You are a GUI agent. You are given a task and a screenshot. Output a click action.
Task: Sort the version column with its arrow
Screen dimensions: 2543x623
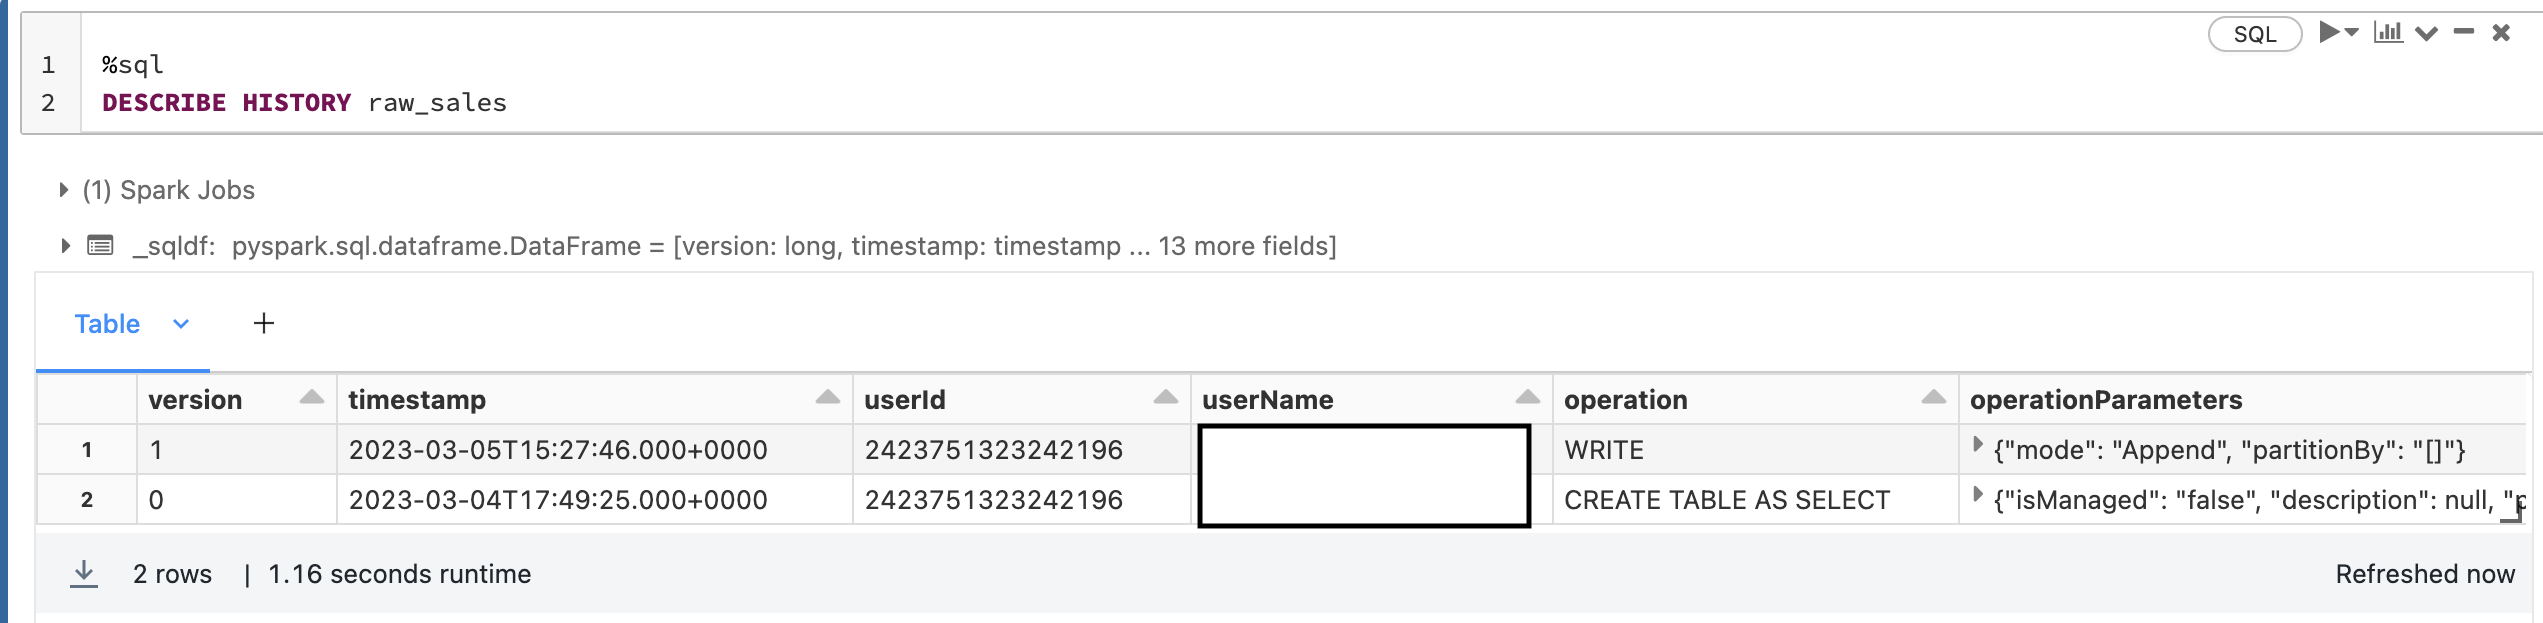pos(312,398)
